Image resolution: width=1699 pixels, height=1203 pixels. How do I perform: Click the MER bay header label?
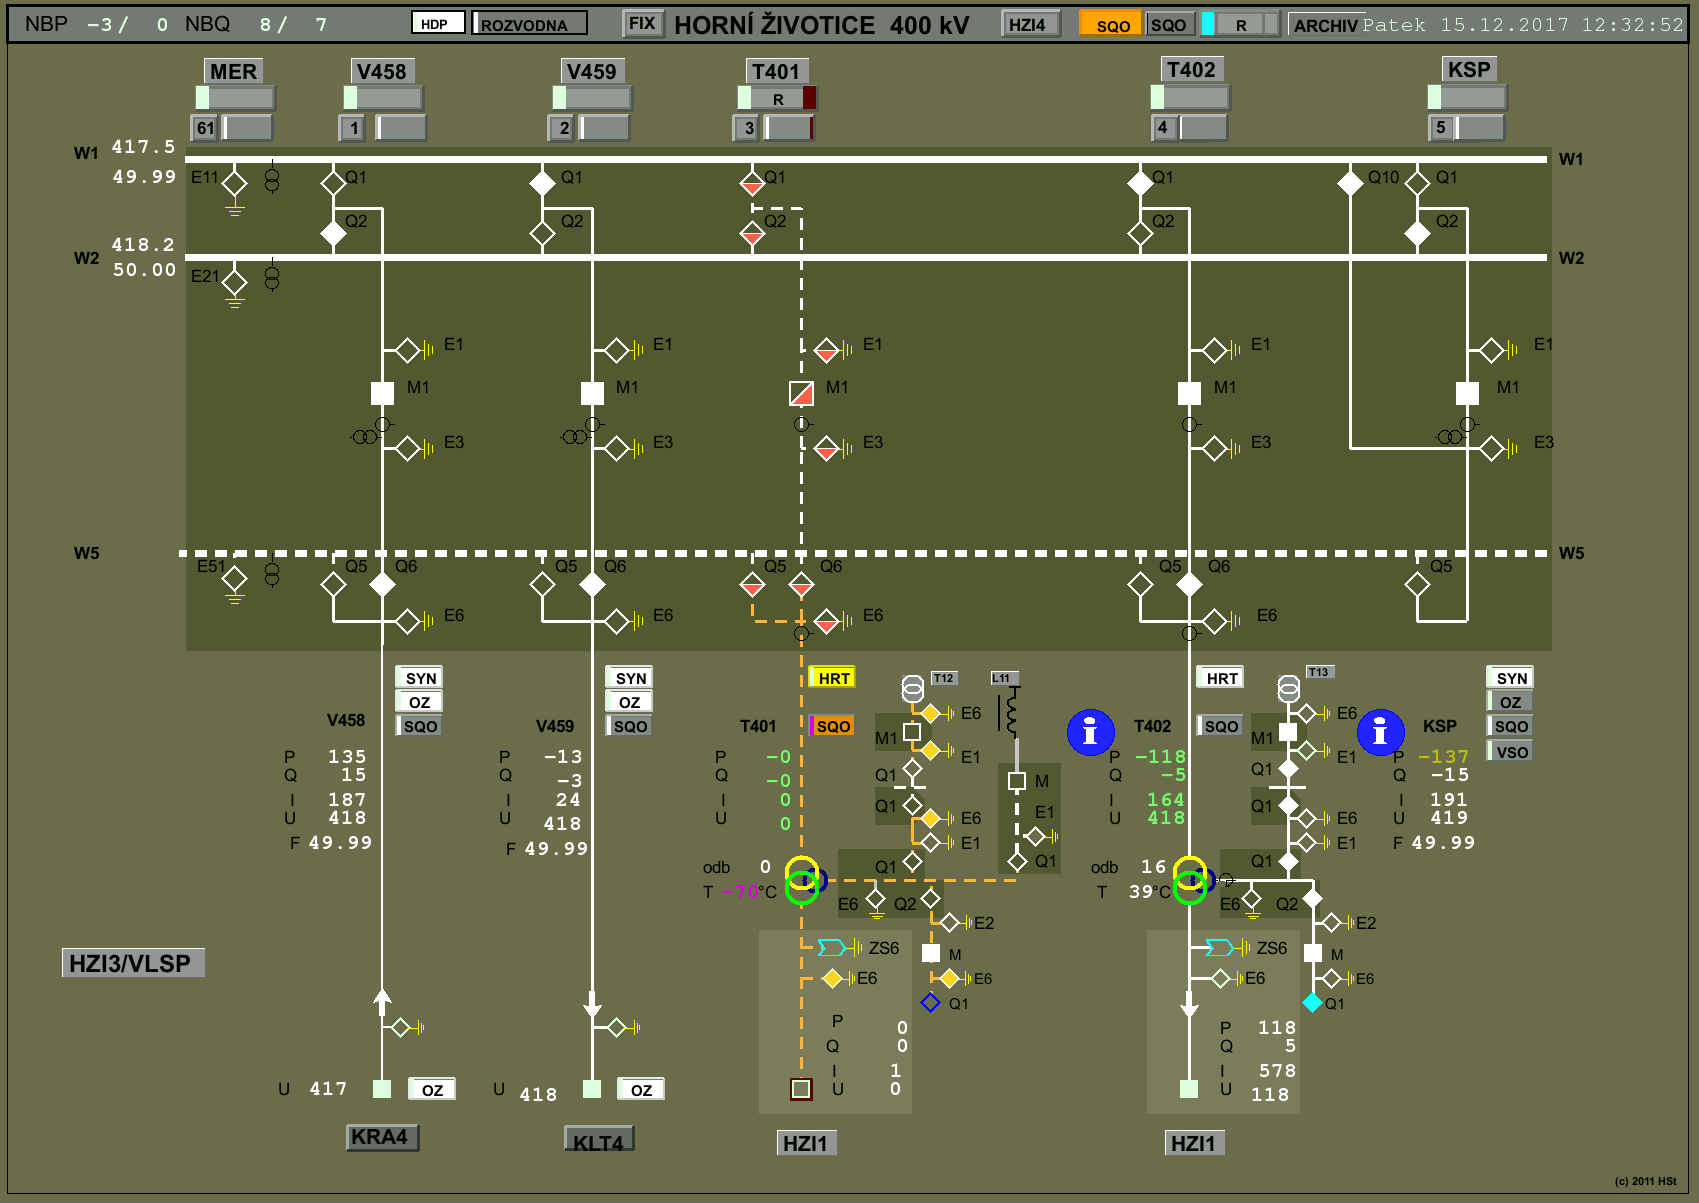point(233,71)
